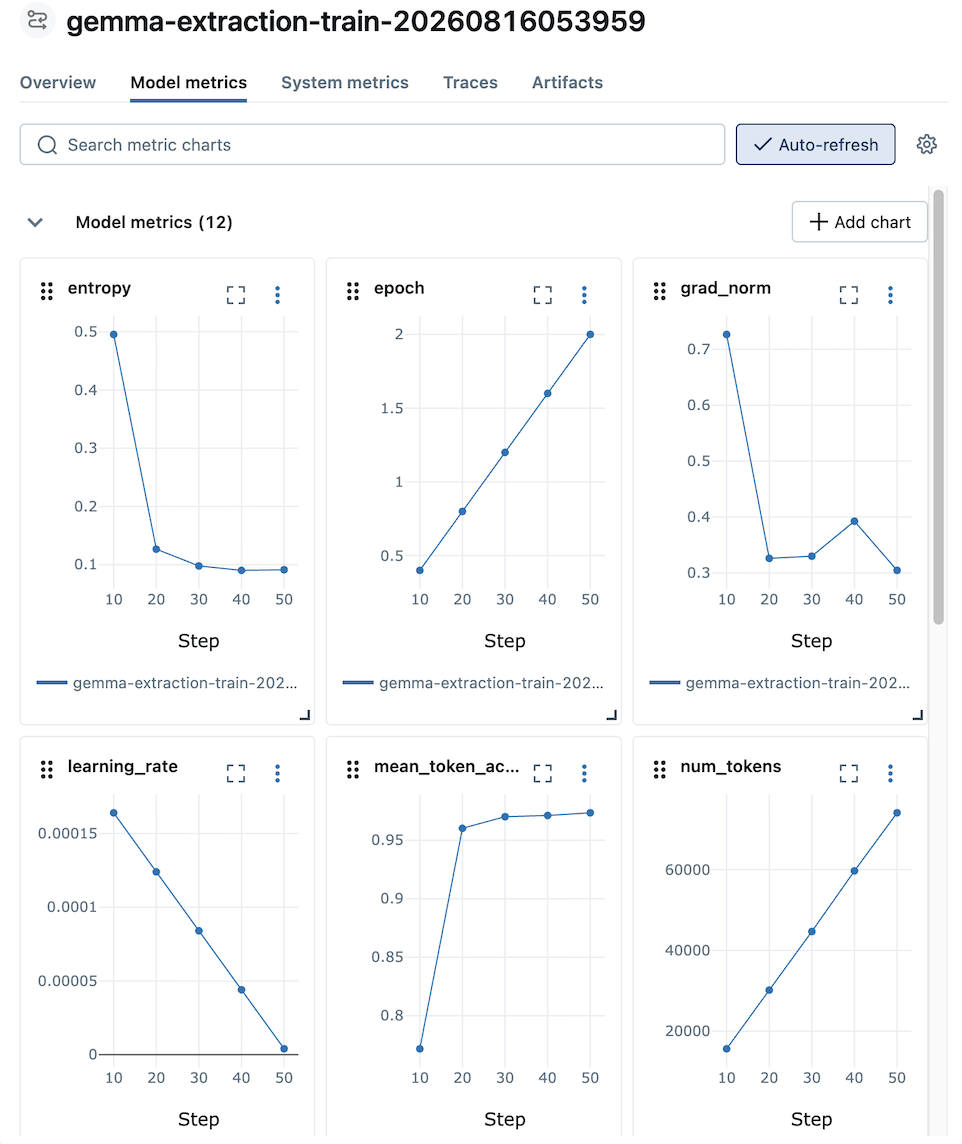Expand entropy chart to fullscreen
962x1144 pixels.
(x=236, y=295)
